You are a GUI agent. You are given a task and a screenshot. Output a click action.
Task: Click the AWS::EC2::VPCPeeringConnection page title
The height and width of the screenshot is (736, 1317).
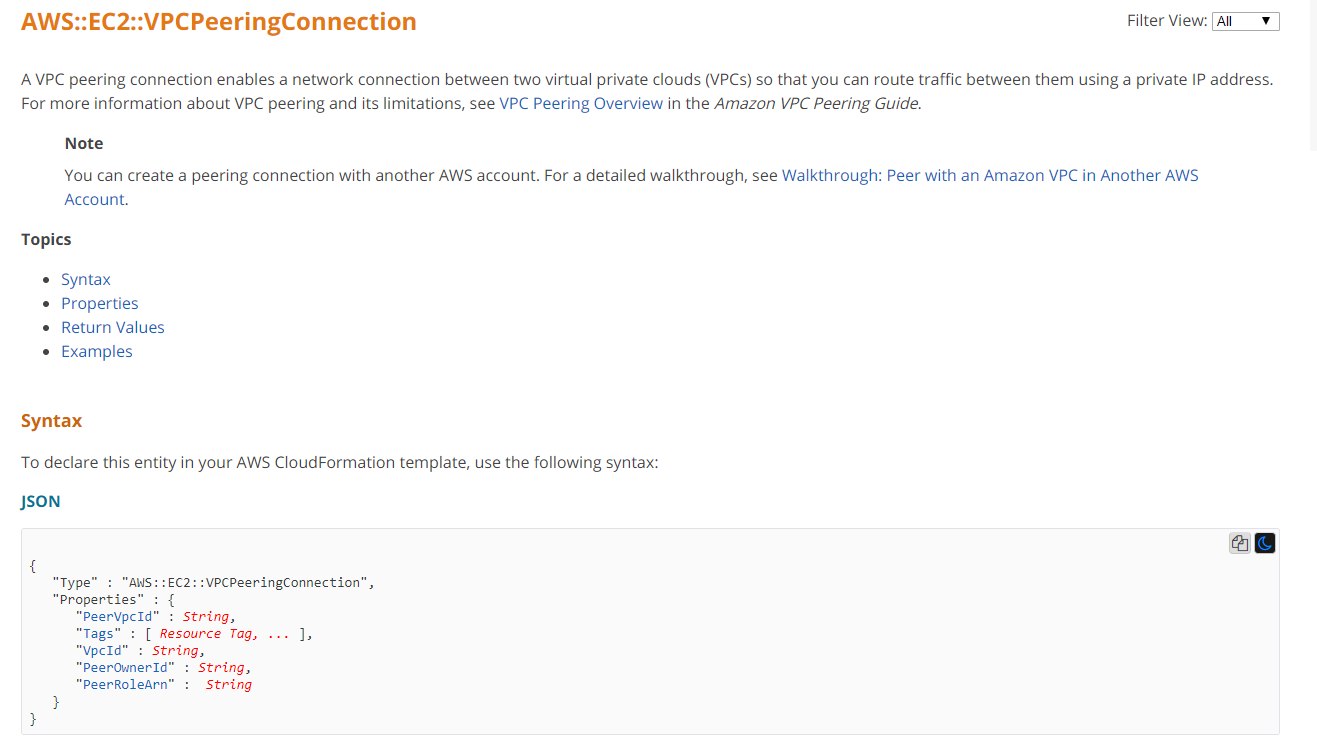pyautogui.click(x=219, y=21)
